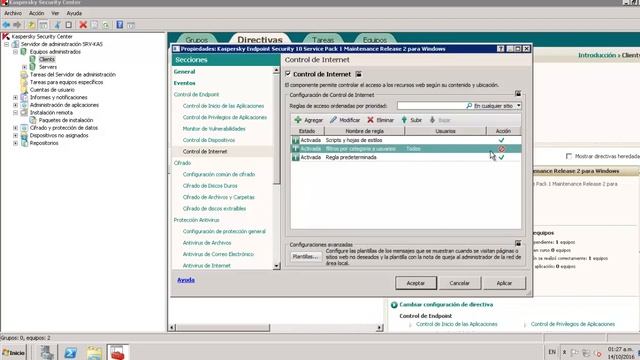640x360 pixels.
Task: Click the blue Help question mark toolbar icon
Action: (x=120, y=25)
